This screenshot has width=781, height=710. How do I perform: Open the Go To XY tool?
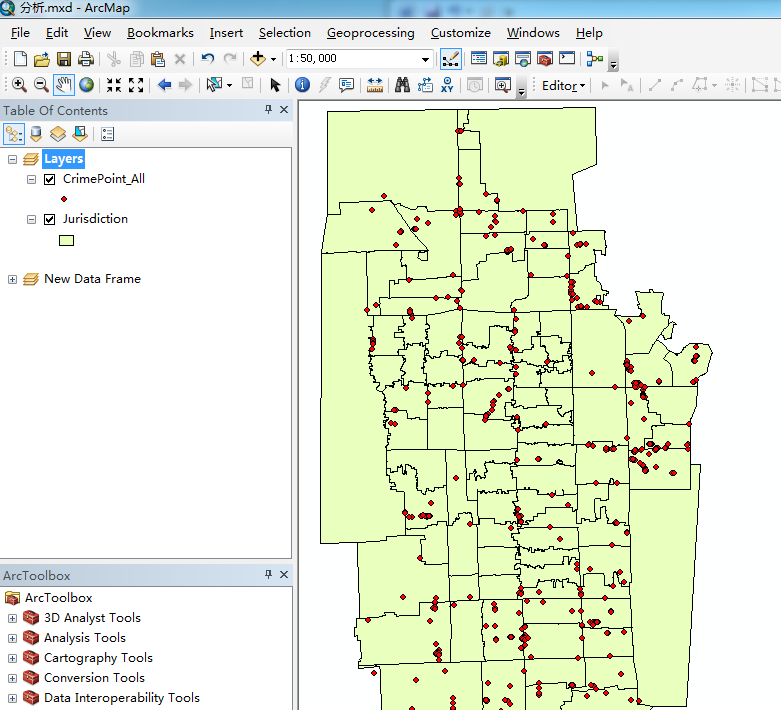pyautogui.click(x=448, y=86)
